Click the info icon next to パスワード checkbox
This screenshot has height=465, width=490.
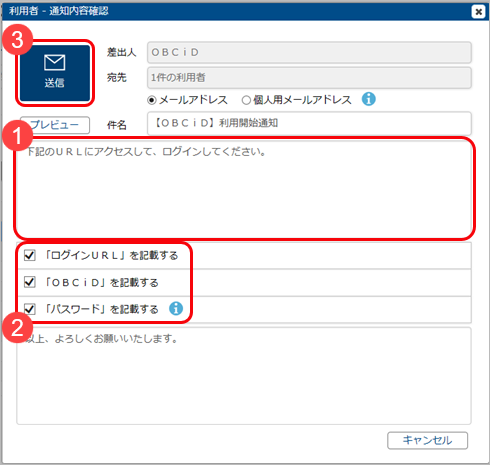point(176,309)
